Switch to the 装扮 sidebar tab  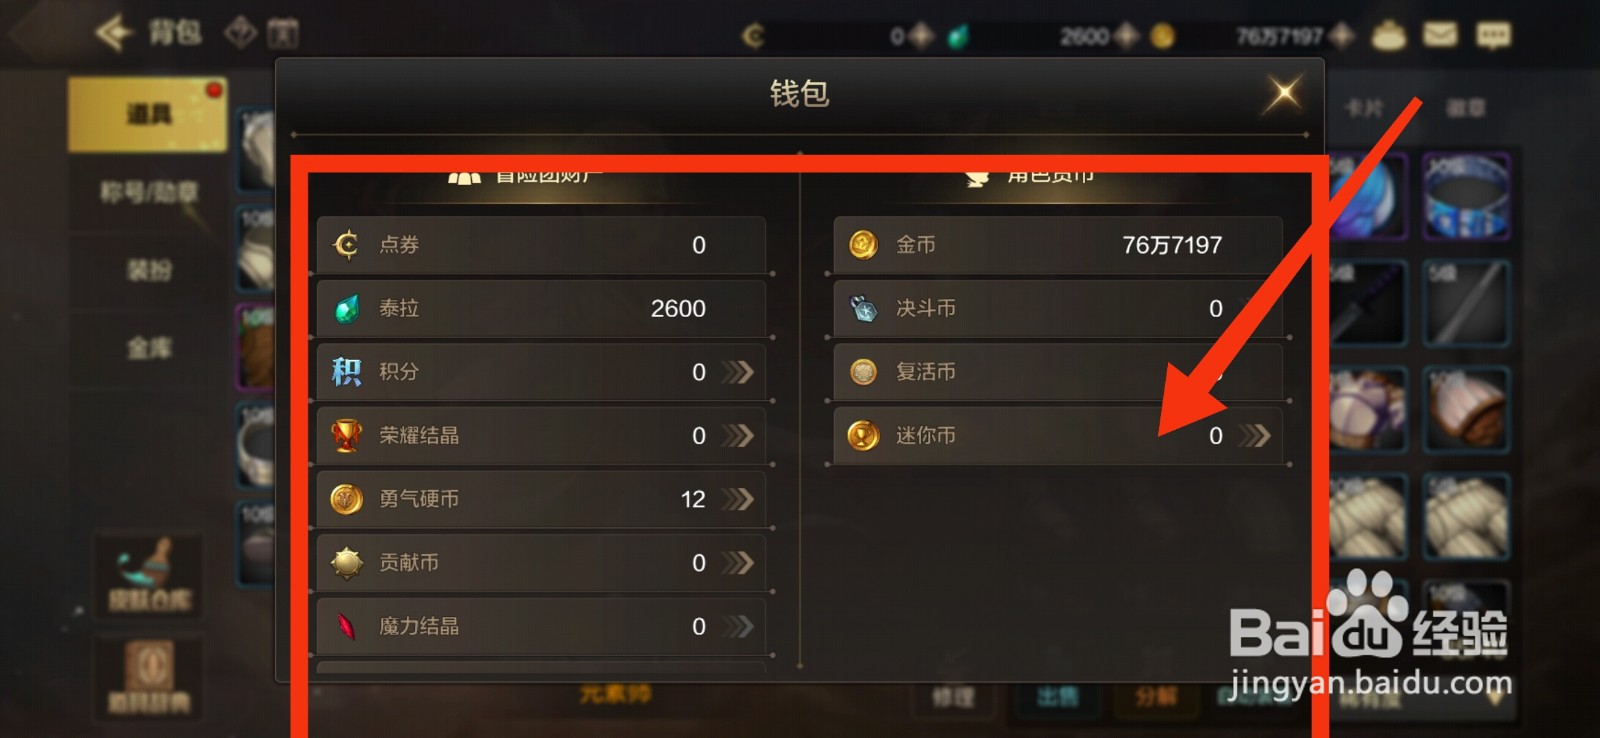148,270
